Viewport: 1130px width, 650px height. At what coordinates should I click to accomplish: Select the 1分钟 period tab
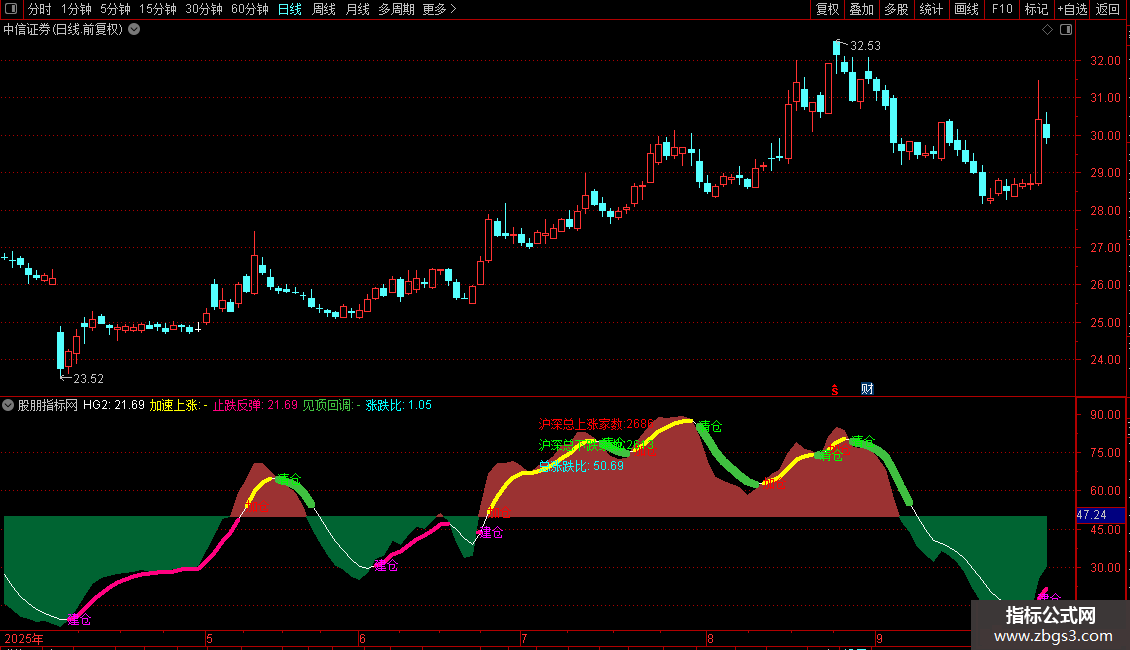click(76, 9)
